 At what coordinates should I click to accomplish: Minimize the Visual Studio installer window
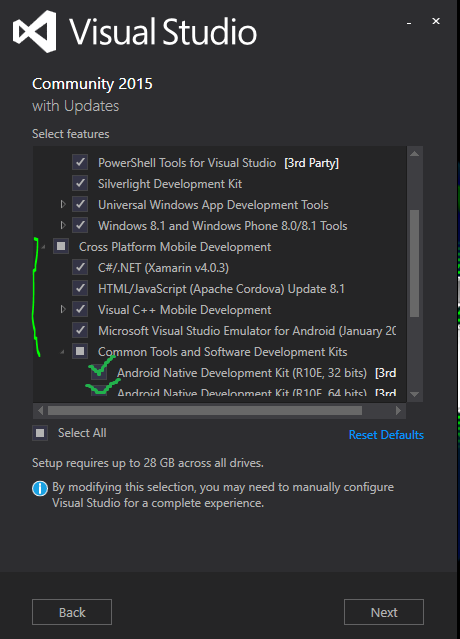tap(409, 22)
